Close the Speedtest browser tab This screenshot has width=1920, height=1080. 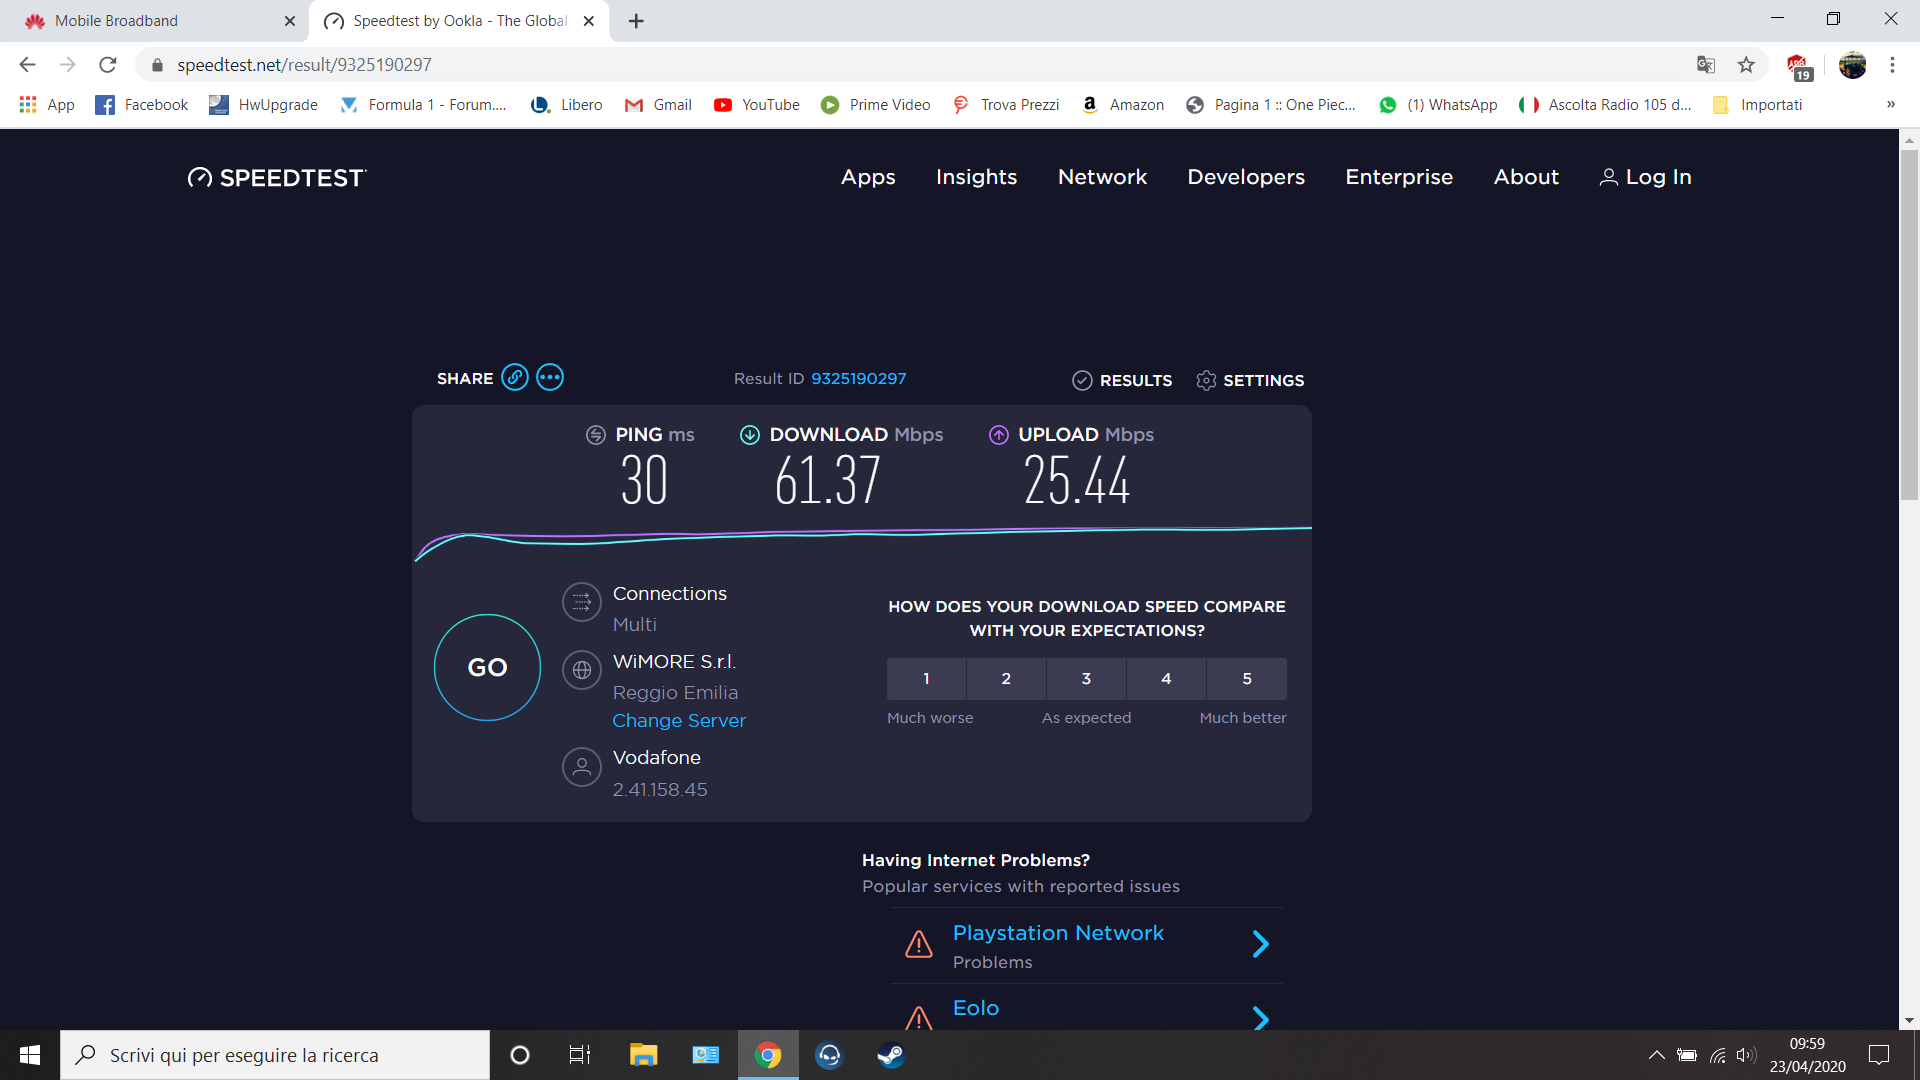[589, 21]
